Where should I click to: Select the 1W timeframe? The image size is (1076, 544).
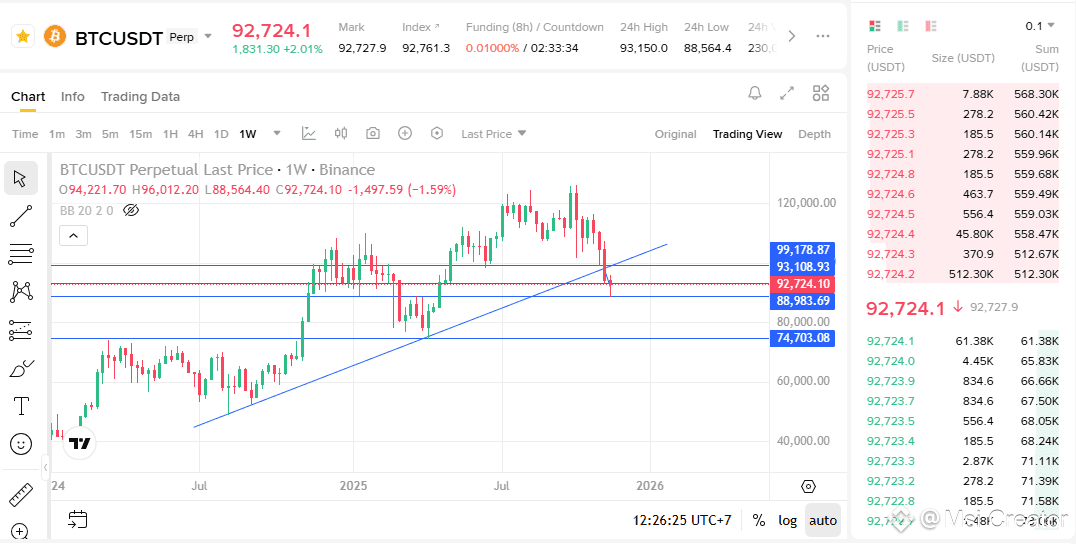[x=248, y=134]
